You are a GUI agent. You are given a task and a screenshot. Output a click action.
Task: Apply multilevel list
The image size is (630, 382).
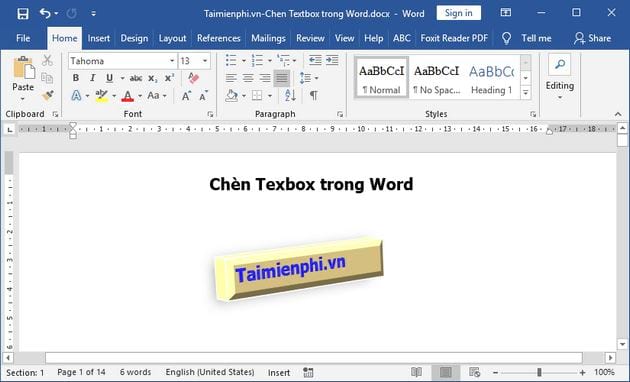tap(283, 61)
